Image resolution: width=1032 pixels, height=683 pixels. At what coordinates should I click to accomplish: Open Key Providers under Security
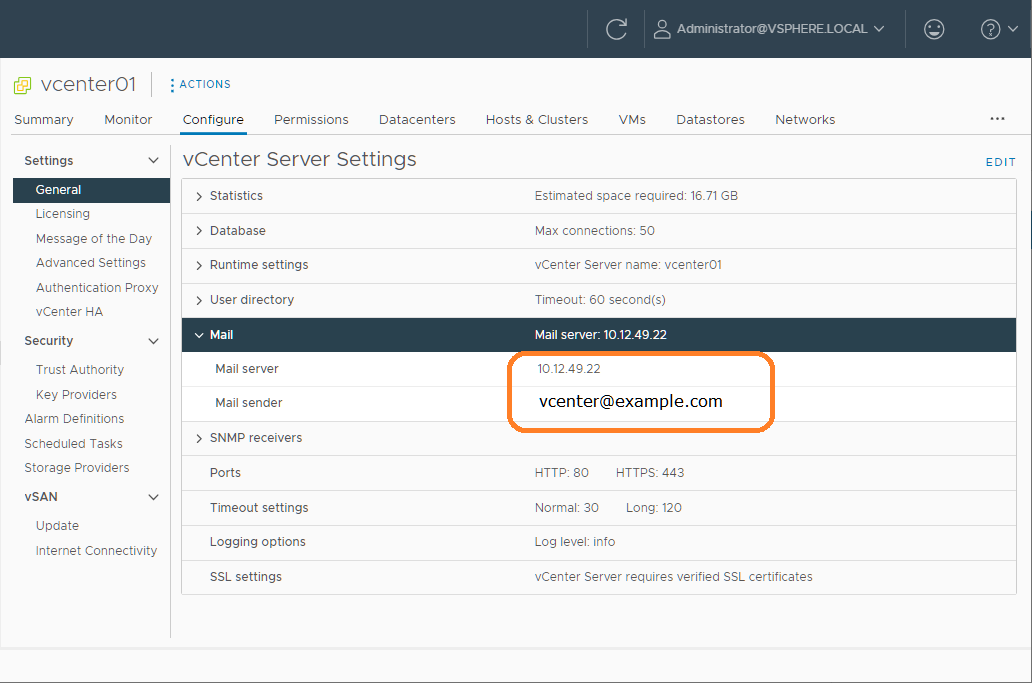(76, 395)
